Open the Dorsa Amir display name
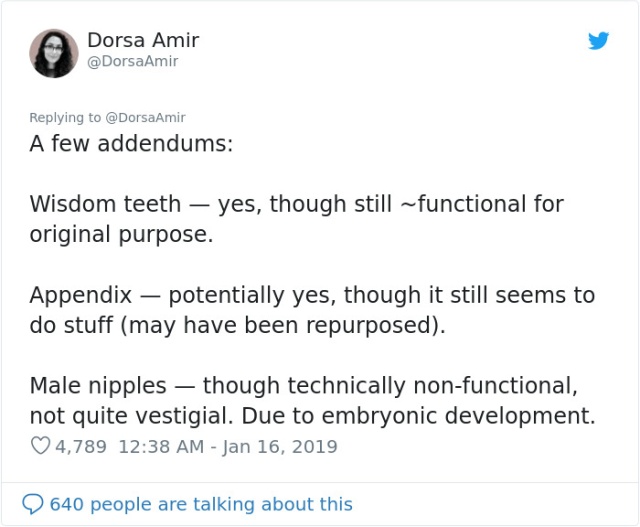Viewport: 640px width, 527px height. 143,40
